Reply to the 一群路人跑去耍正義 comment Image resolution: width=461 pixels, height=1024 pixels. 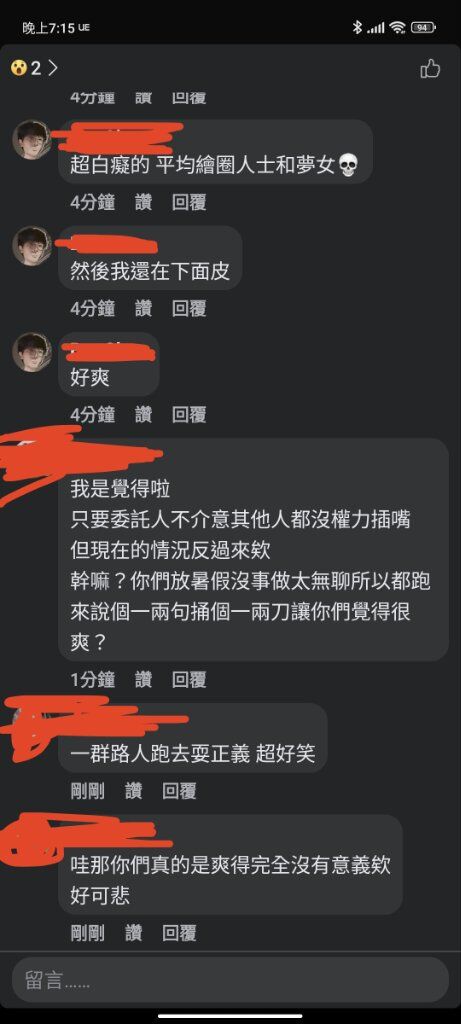tap(180, 792)
